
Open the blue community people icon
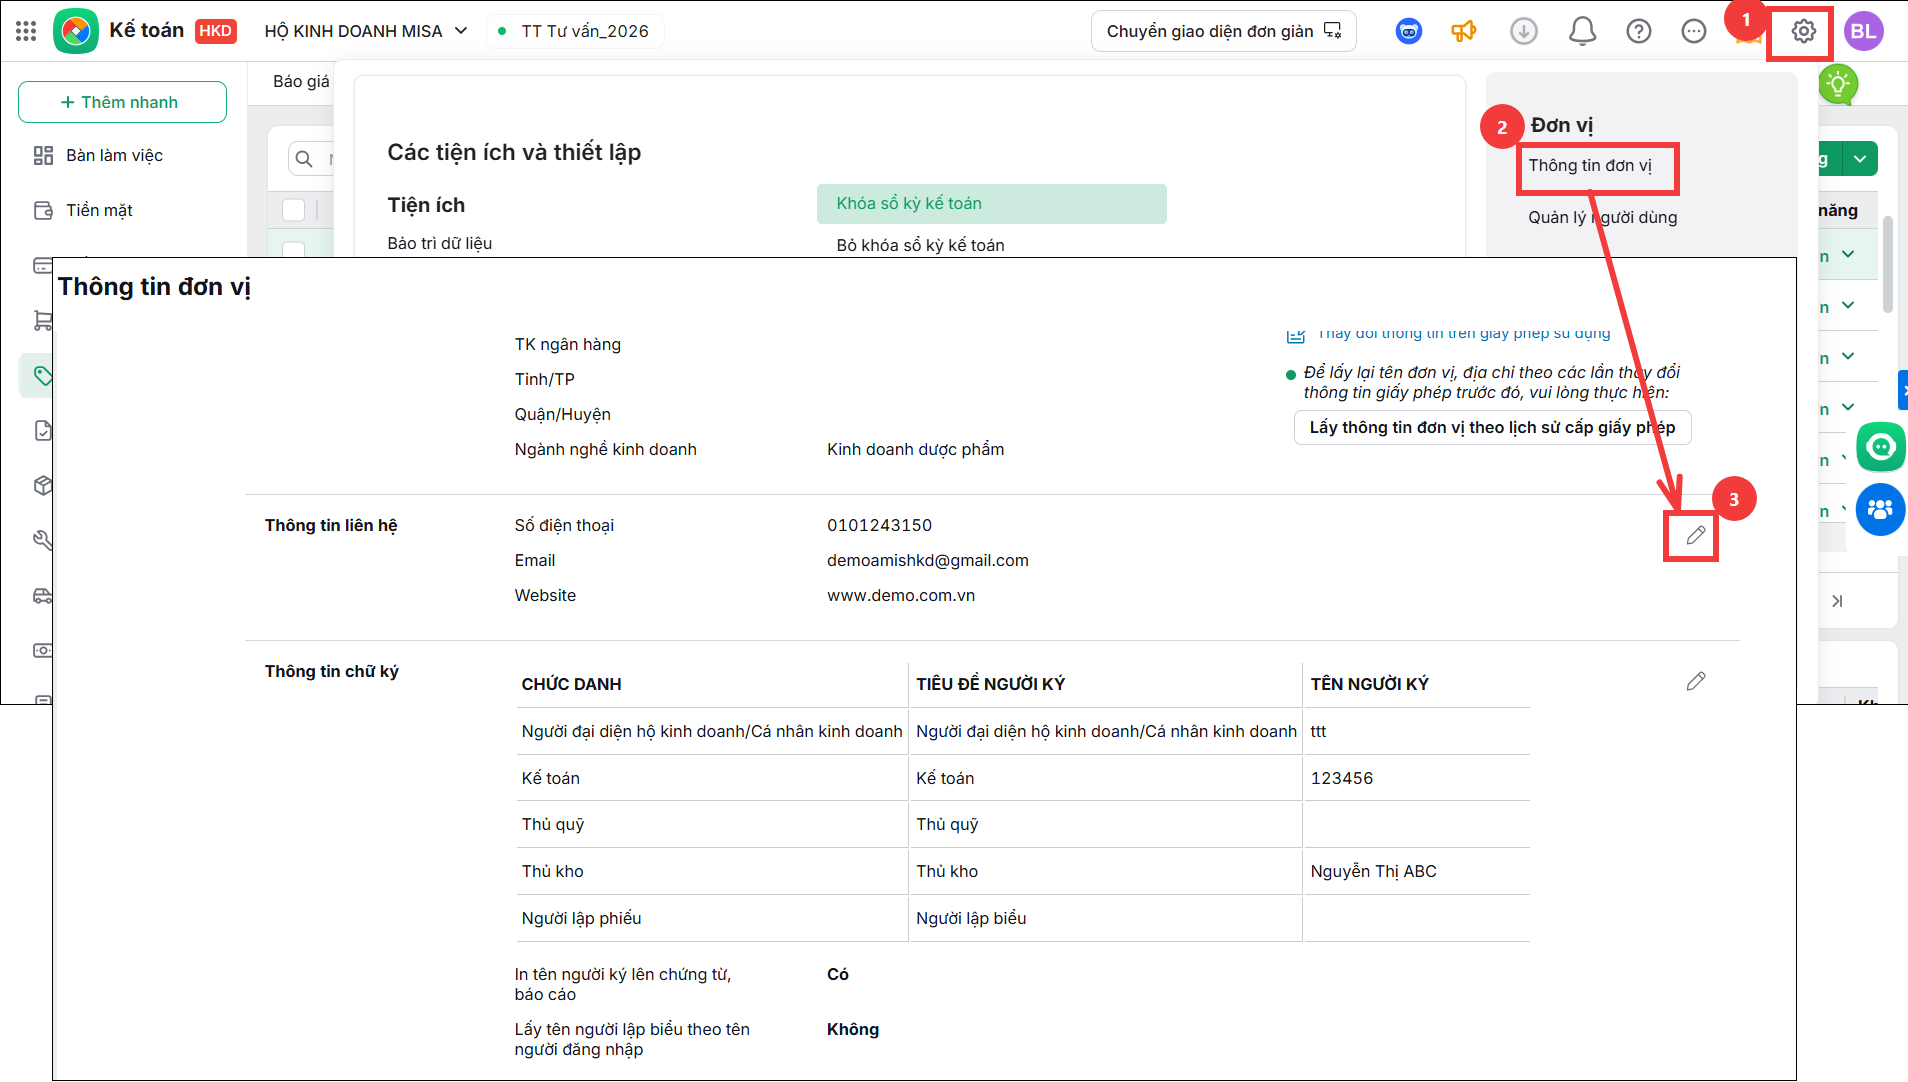pyautogui.click(x=1880, y=509)
